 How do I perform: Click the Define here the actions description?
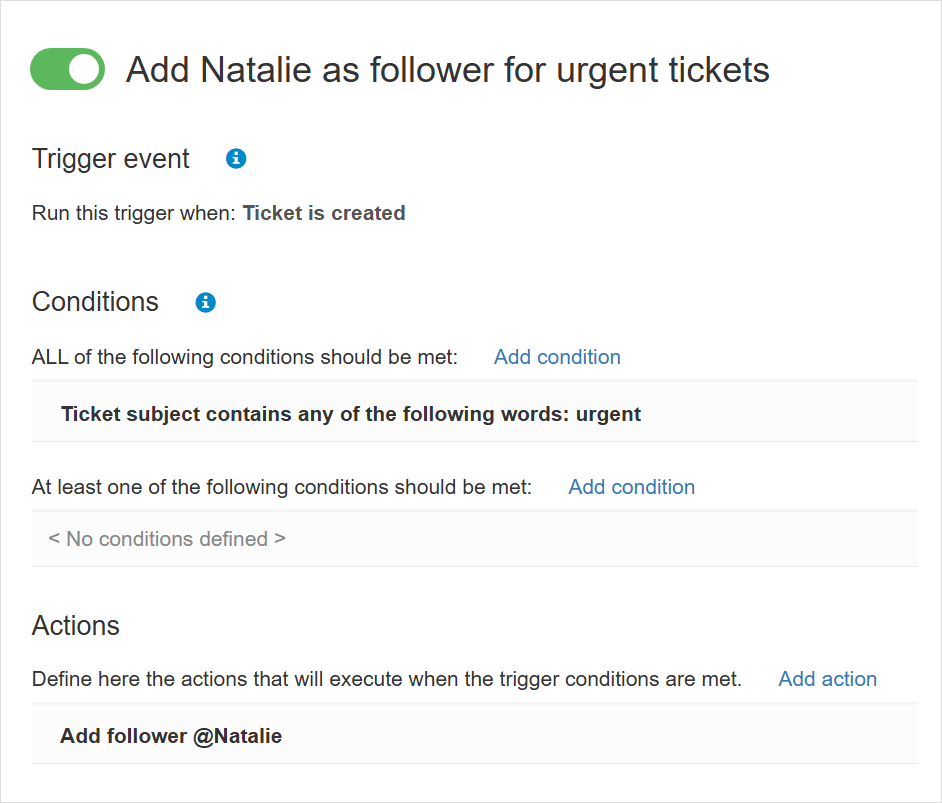tap(387, 679)
